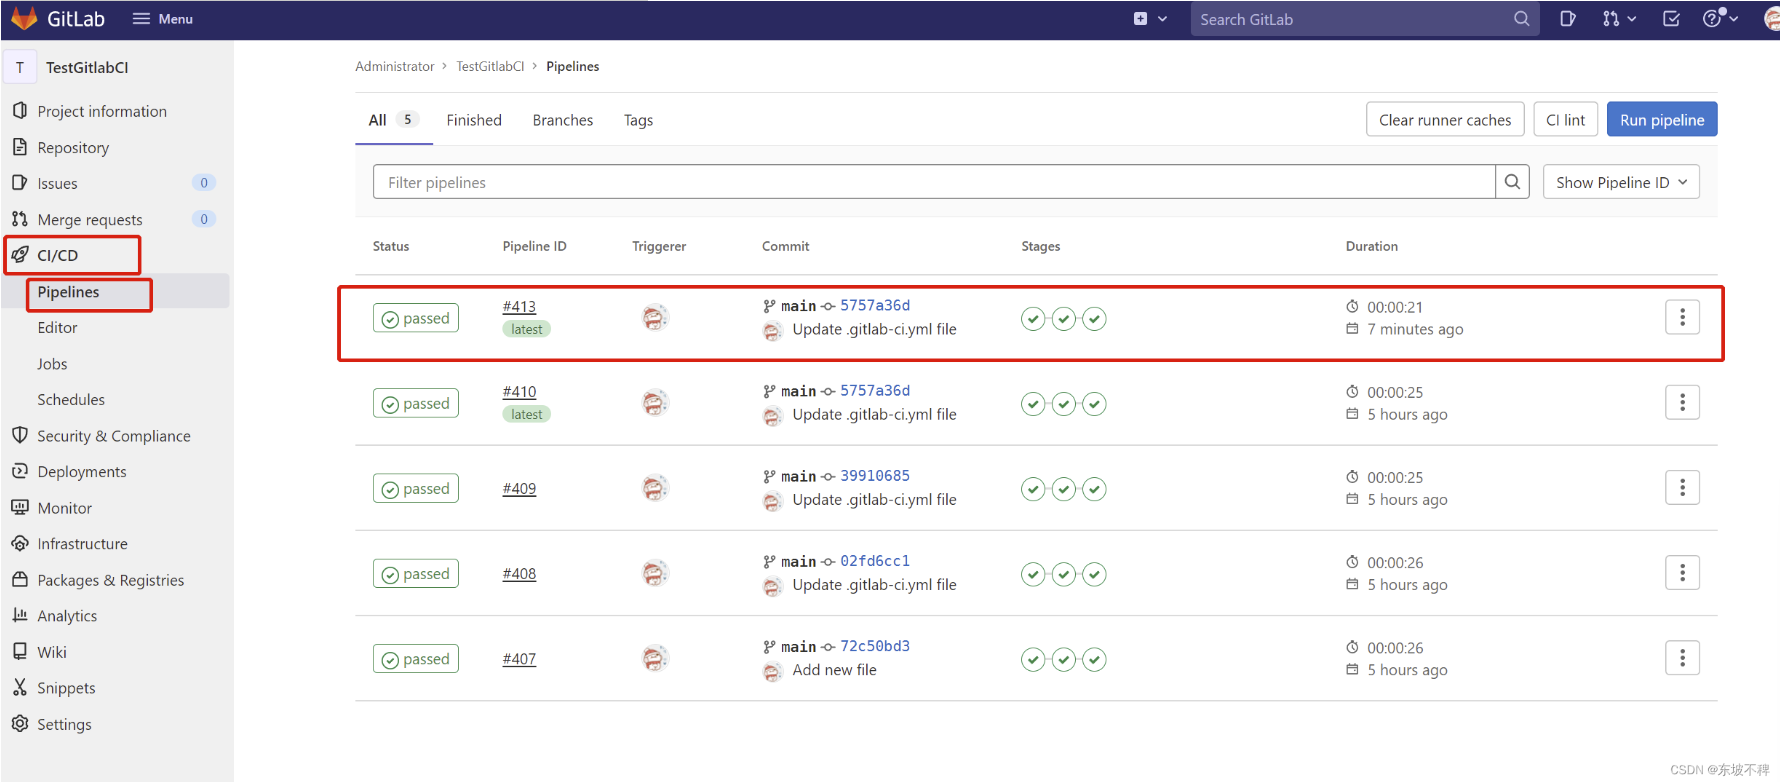Click the Wiki icon in sidebar
This screenshot has height=782, width=1780.
[x=20, y=651]
